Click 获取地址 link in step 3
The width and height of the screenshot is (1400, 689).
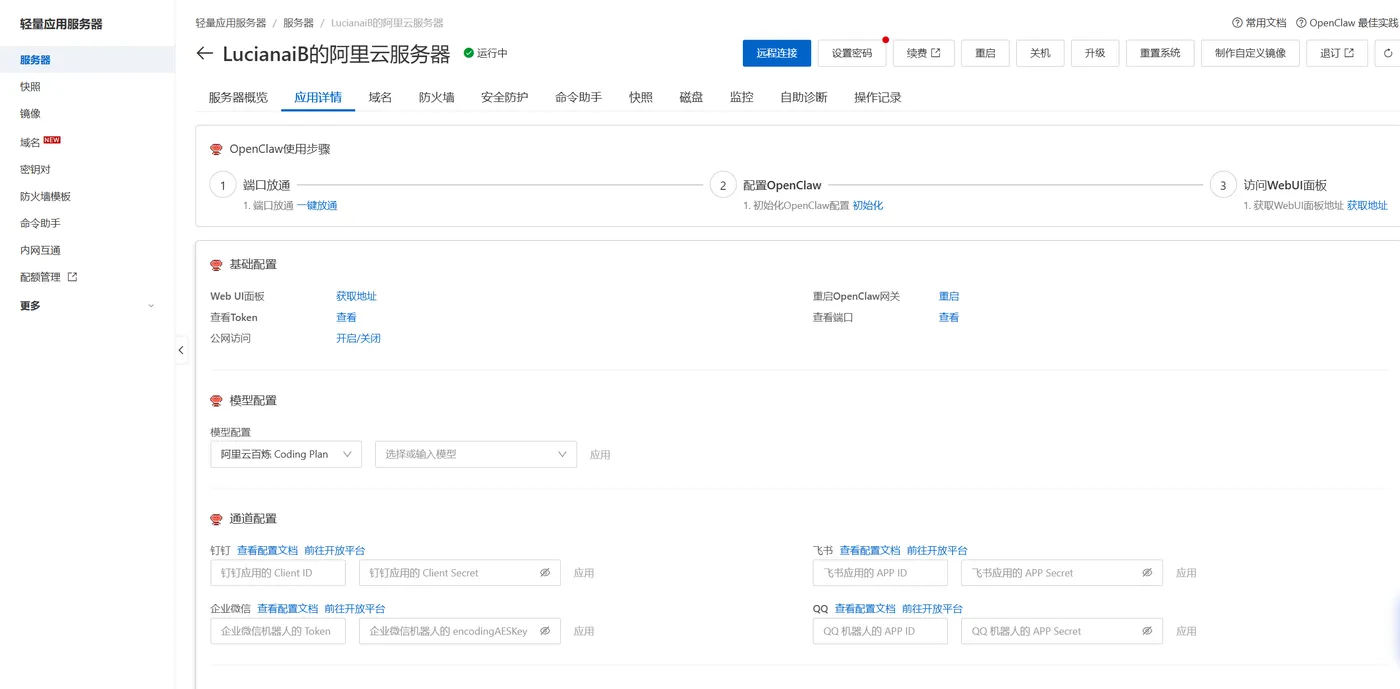tap(1367, 205)
